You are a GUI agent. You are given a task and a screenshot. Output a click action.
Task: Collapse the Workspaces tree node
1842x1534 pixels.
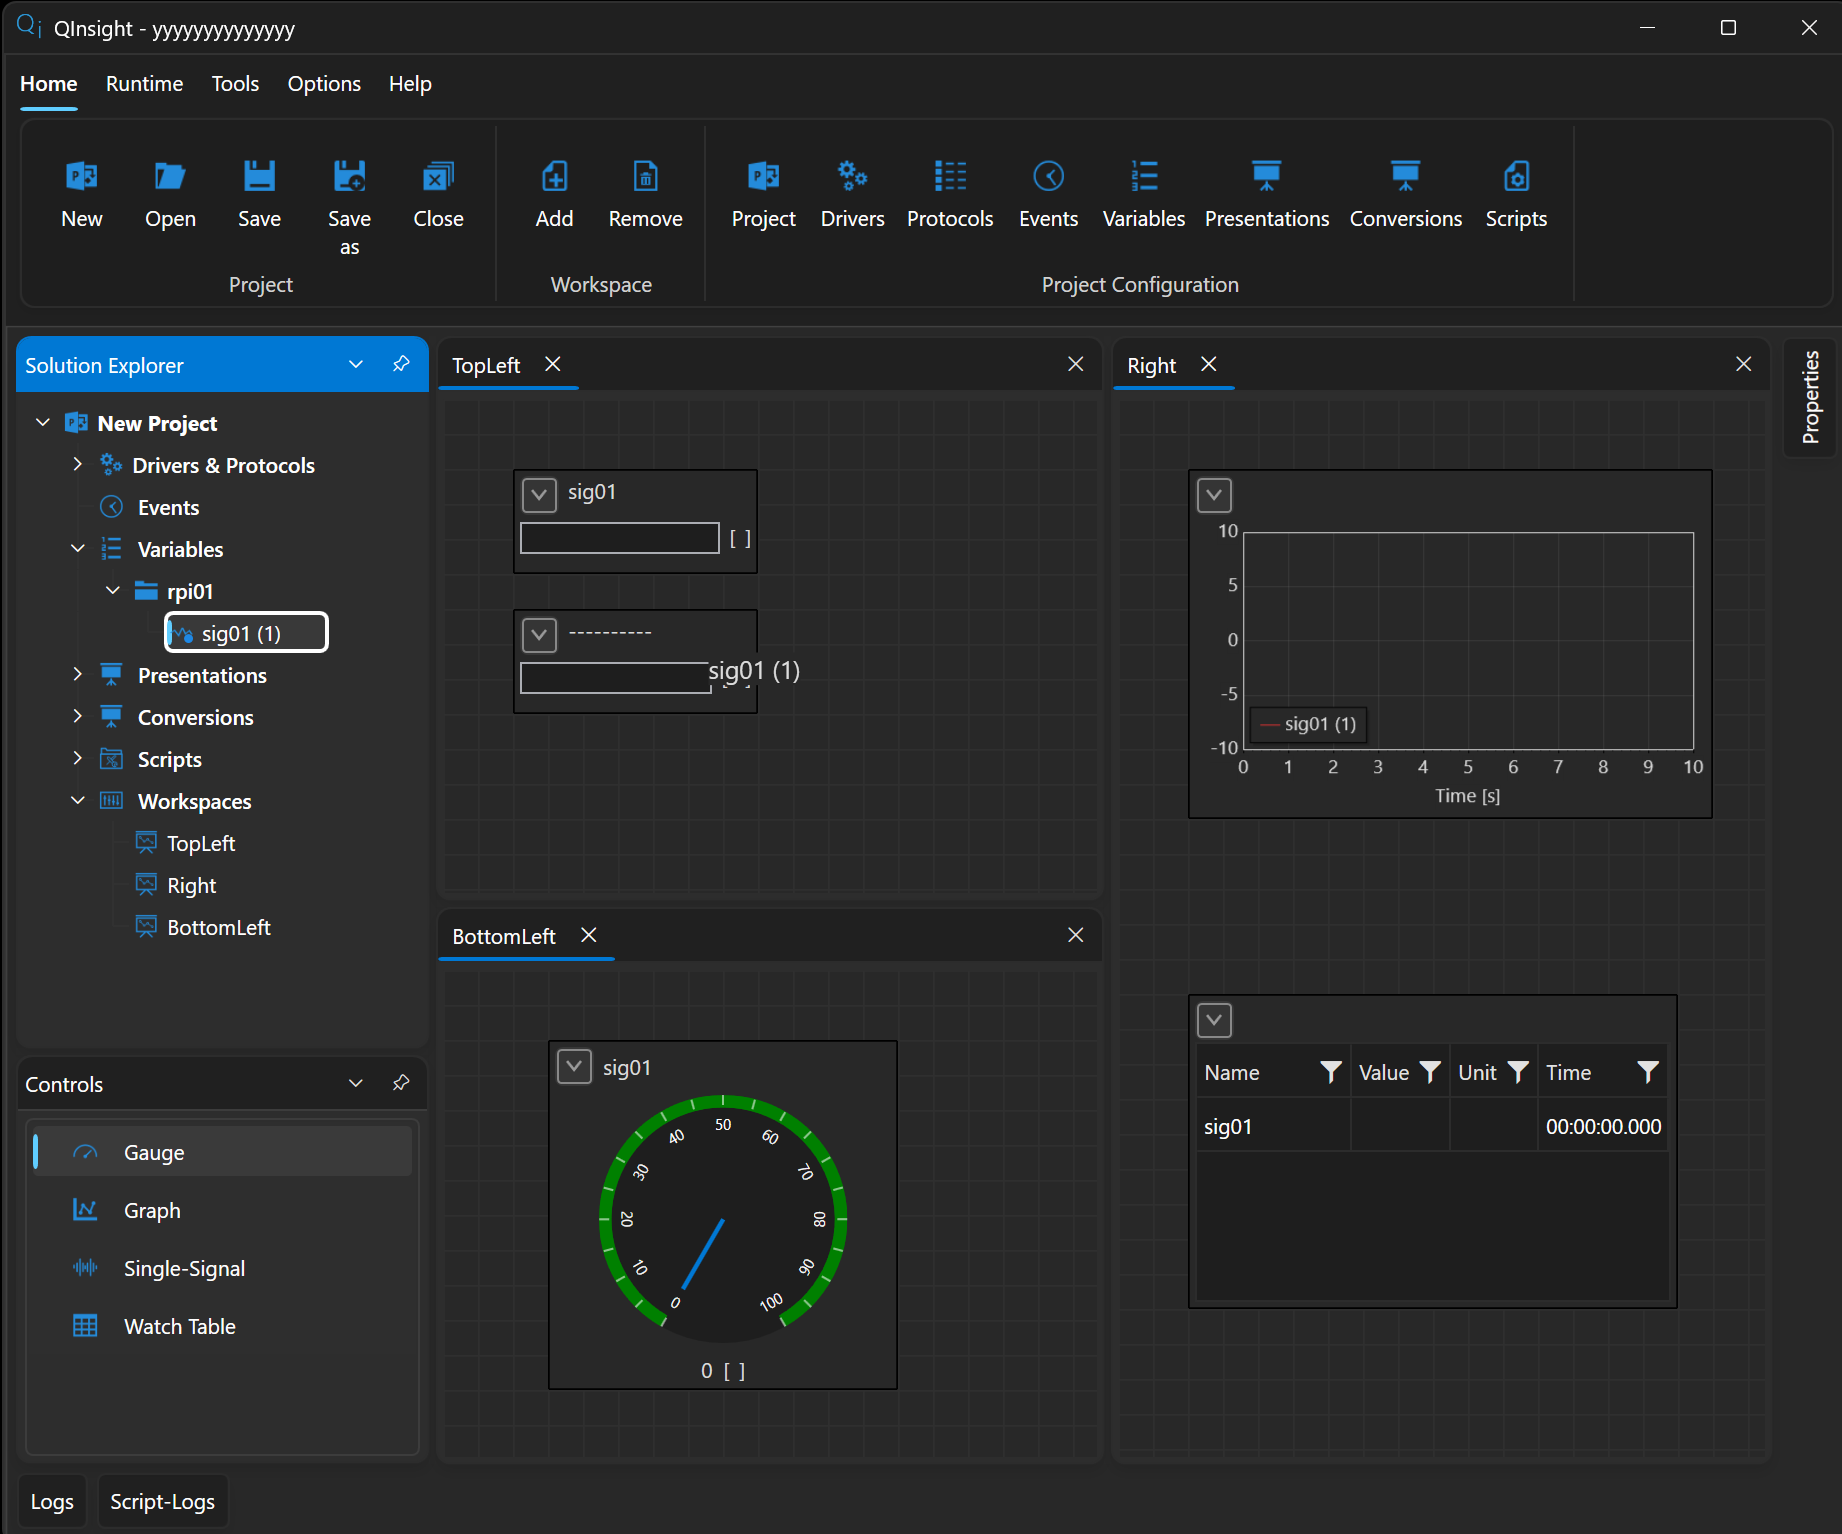77,800
